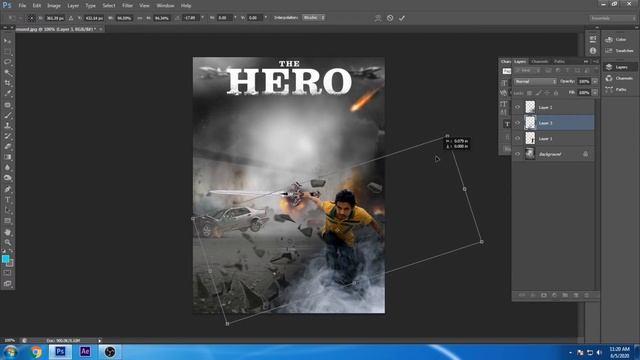Select the Gradient tool

(7, 157)
